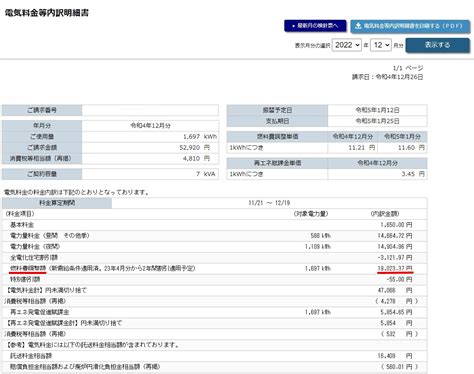Click the empty ご請求番号 value cell
Screen dimensions: 474x374
pos(150,110)
